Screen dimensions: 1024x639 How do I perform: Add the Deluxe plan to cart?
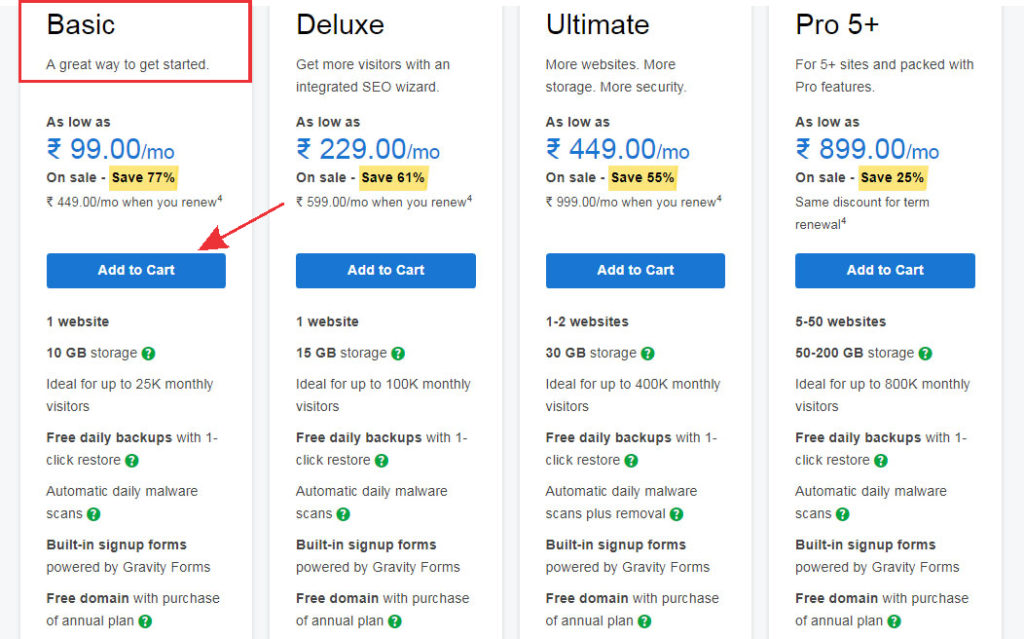click(x=385, y=270)
